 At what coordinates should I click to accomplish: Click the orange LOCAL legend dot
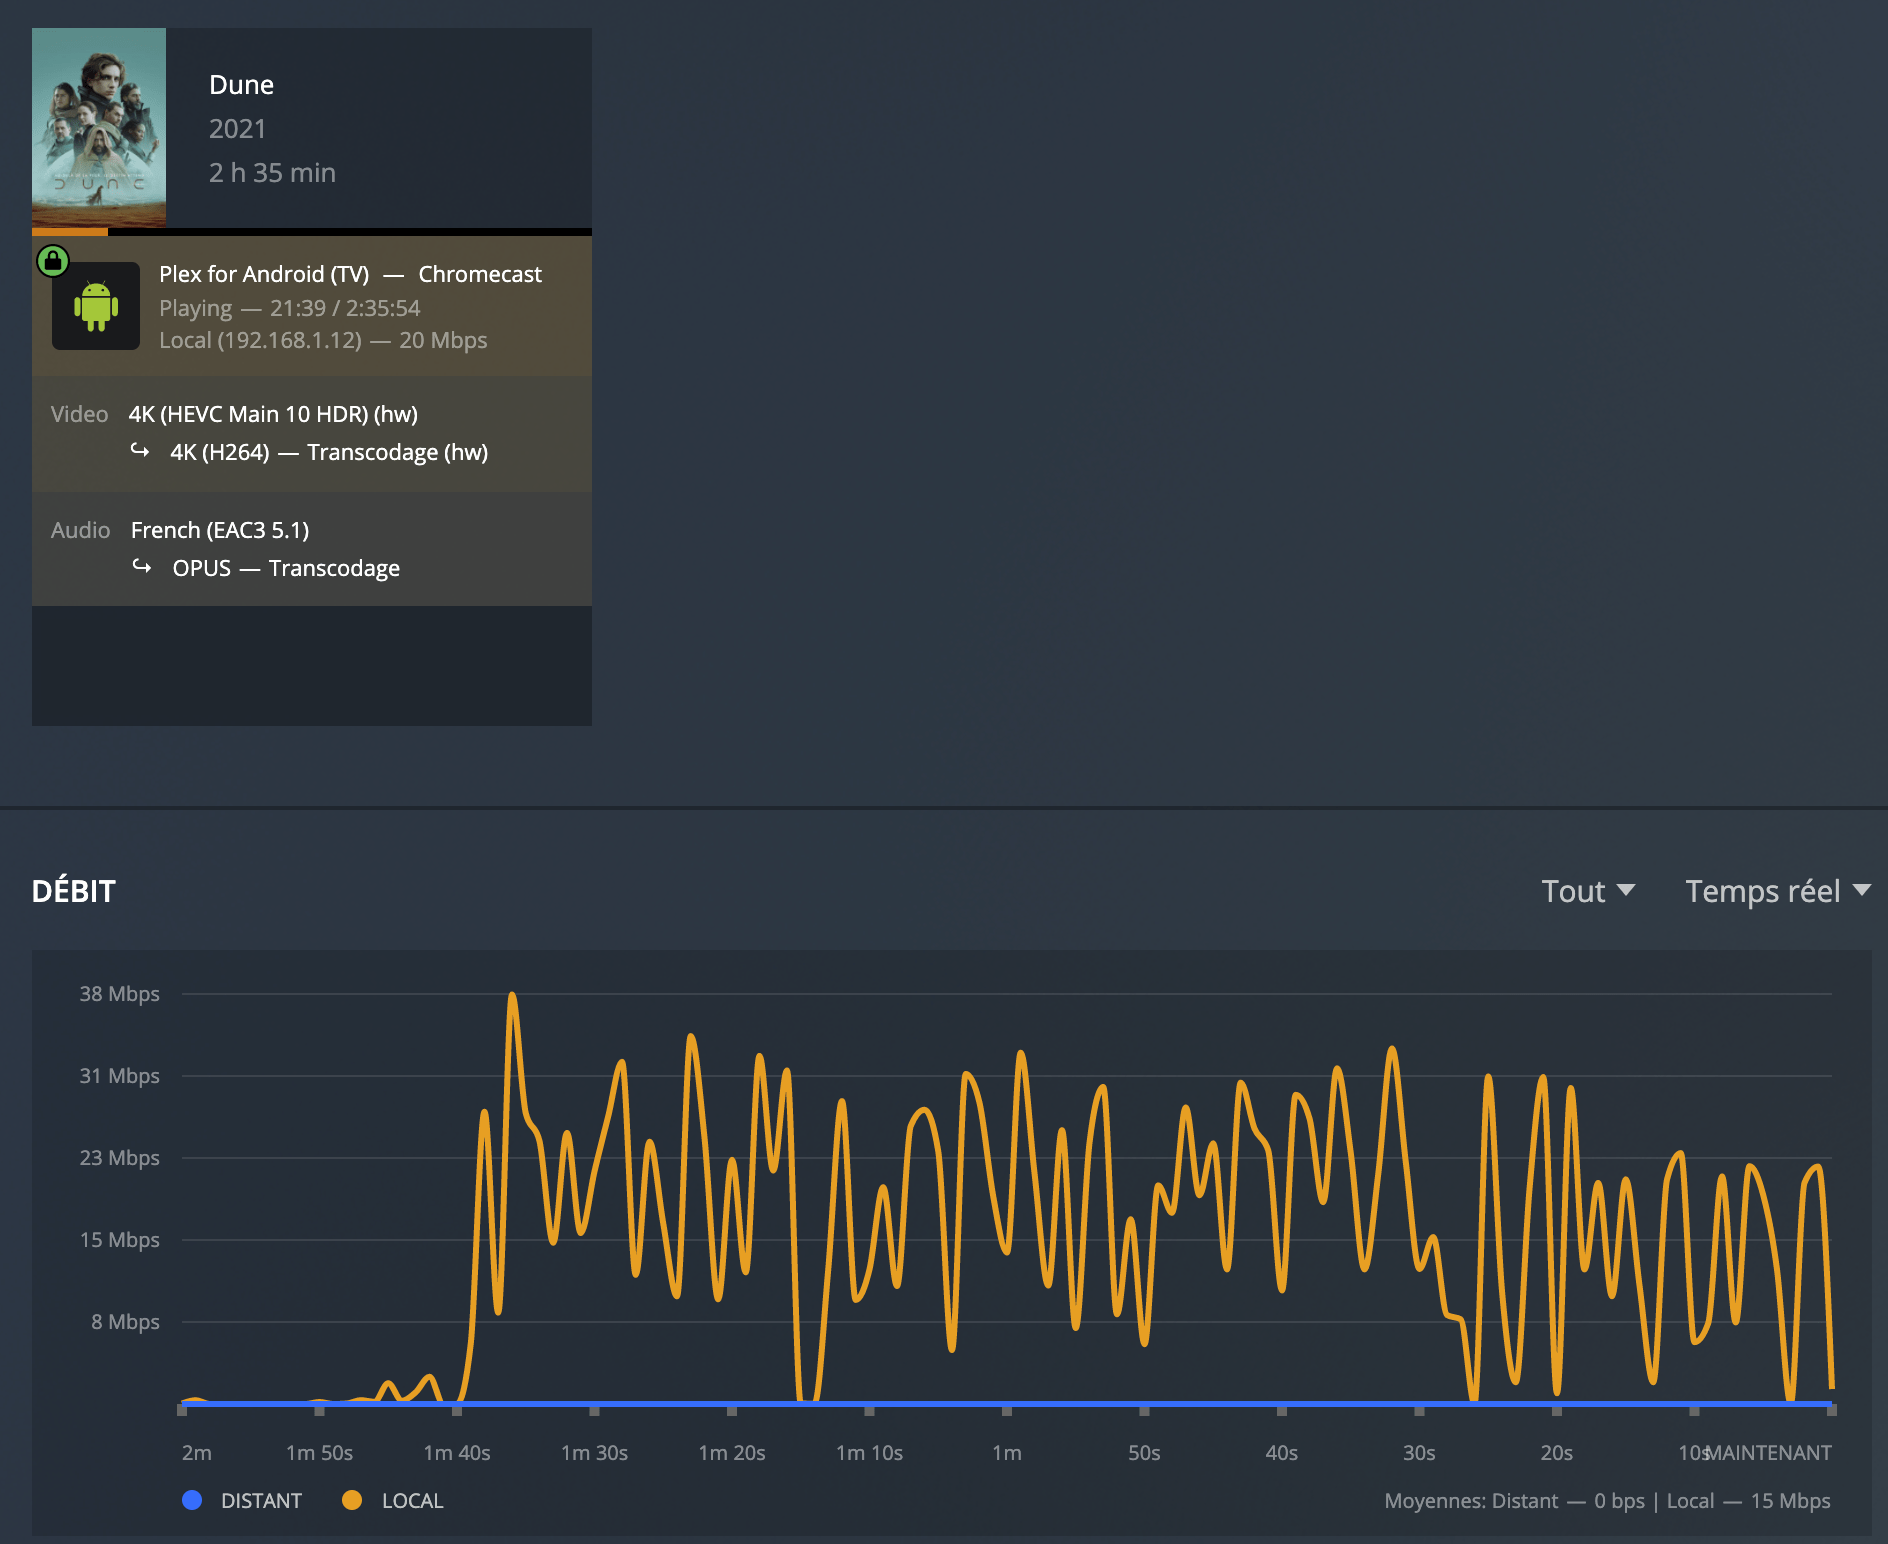pos(352,1500)
